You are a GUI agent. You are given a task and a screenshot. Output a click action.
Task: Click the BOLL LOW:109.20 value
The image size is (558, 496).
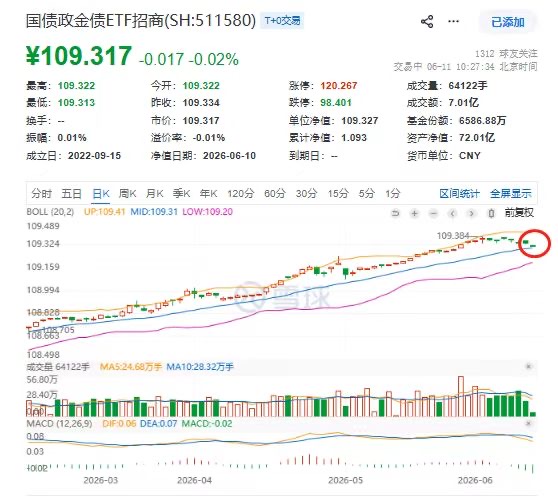207,212
